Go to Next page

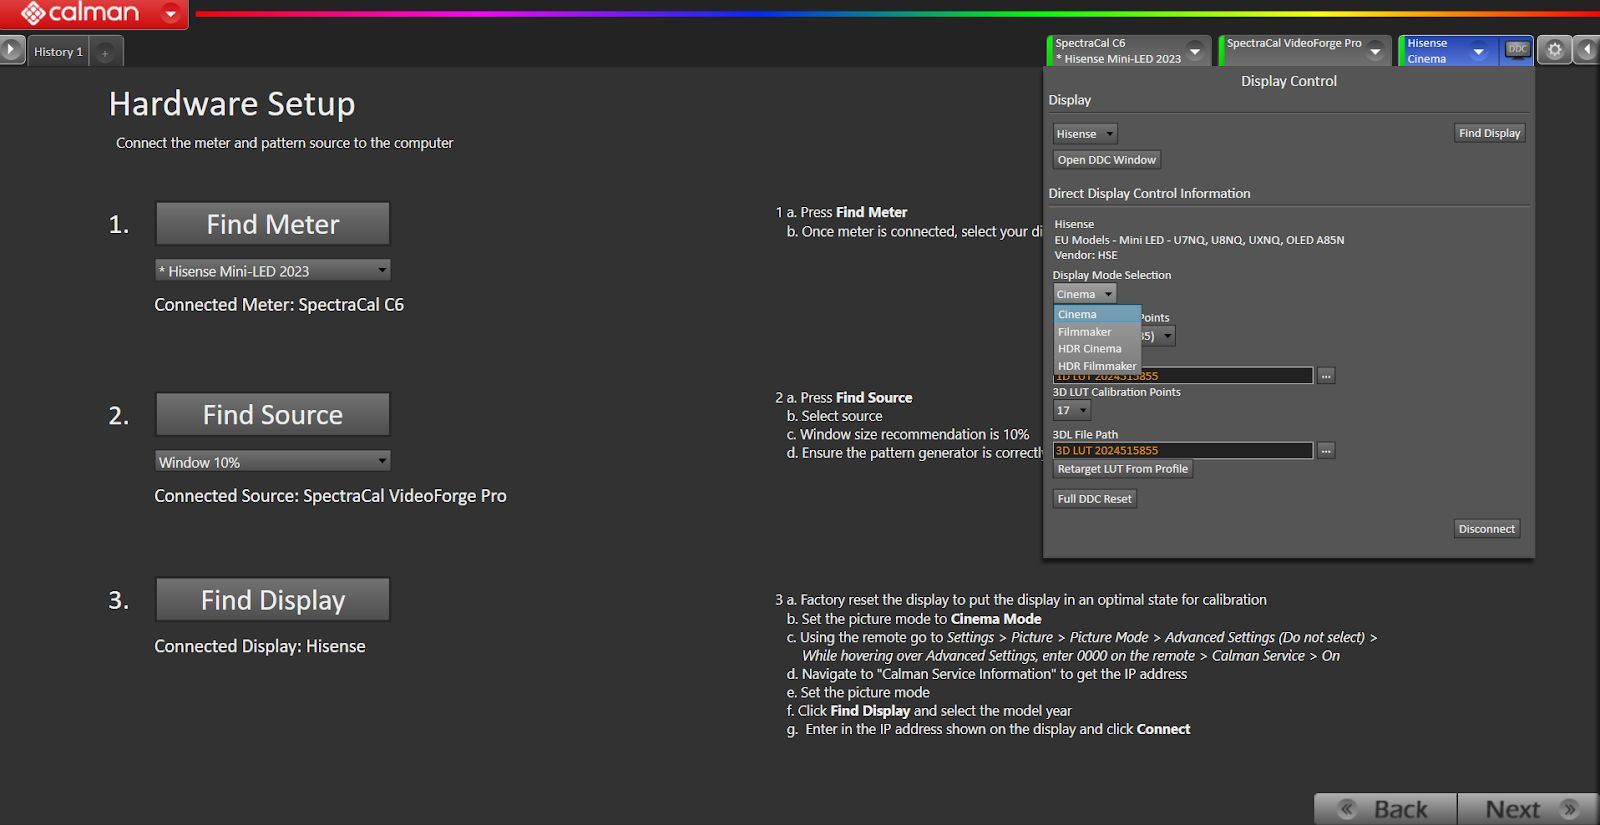[1528, 809]
